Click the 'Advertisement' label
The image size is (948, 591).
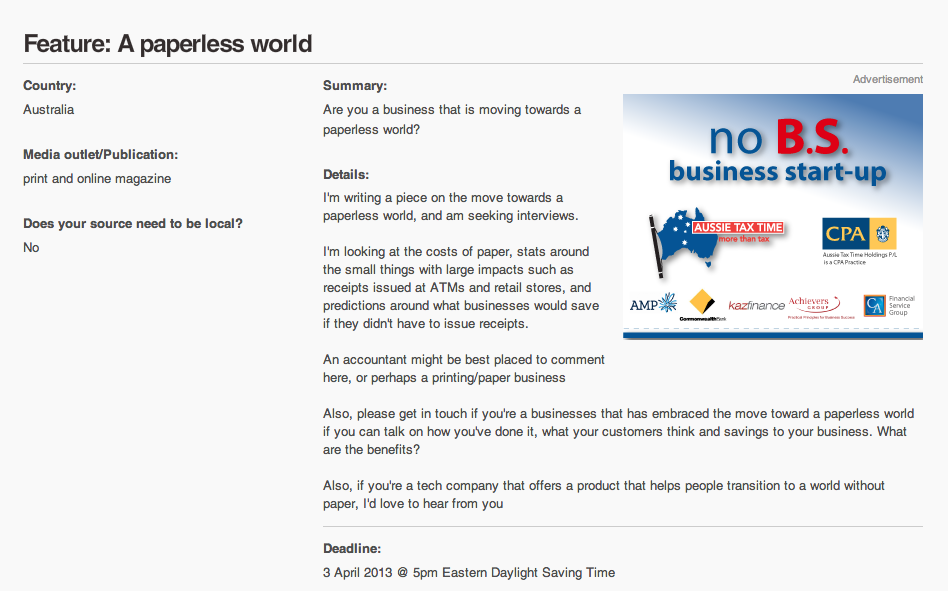(888, 79)
